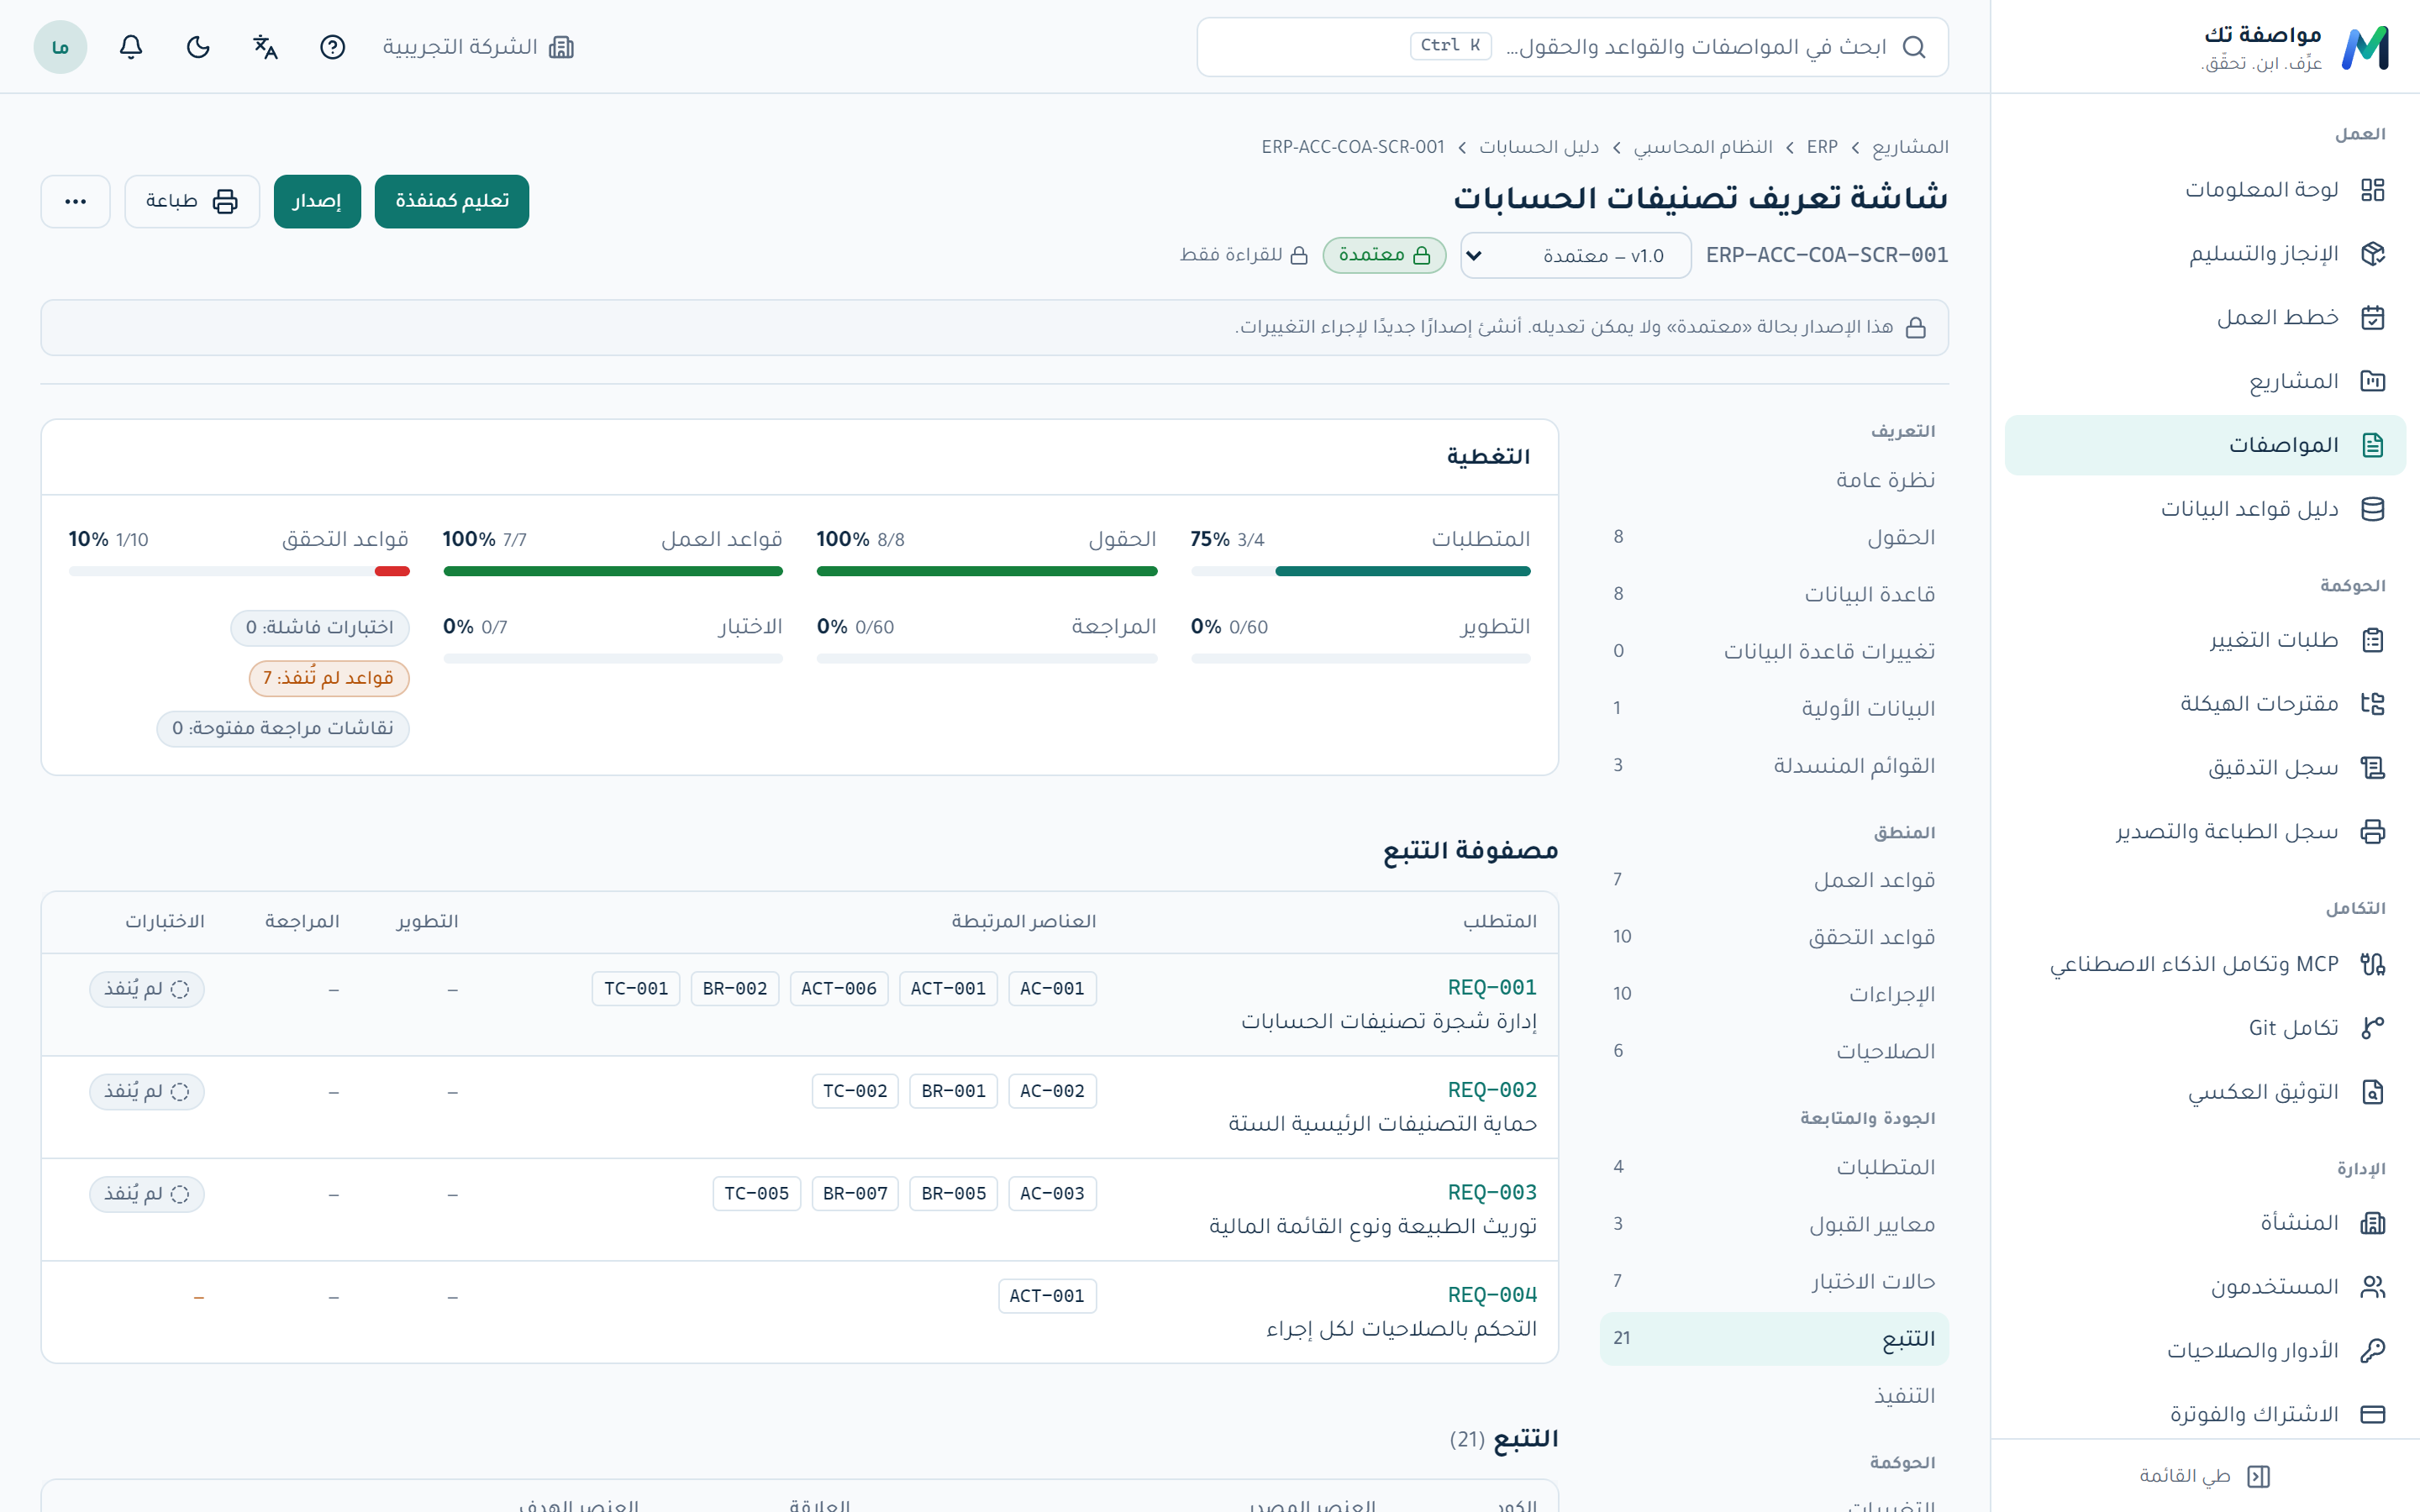Click 'قواعد لم تُنفذ: 7' warning badge
Image resolution: width=2420 pixels, height=1512 pixels.
point(329,678)
